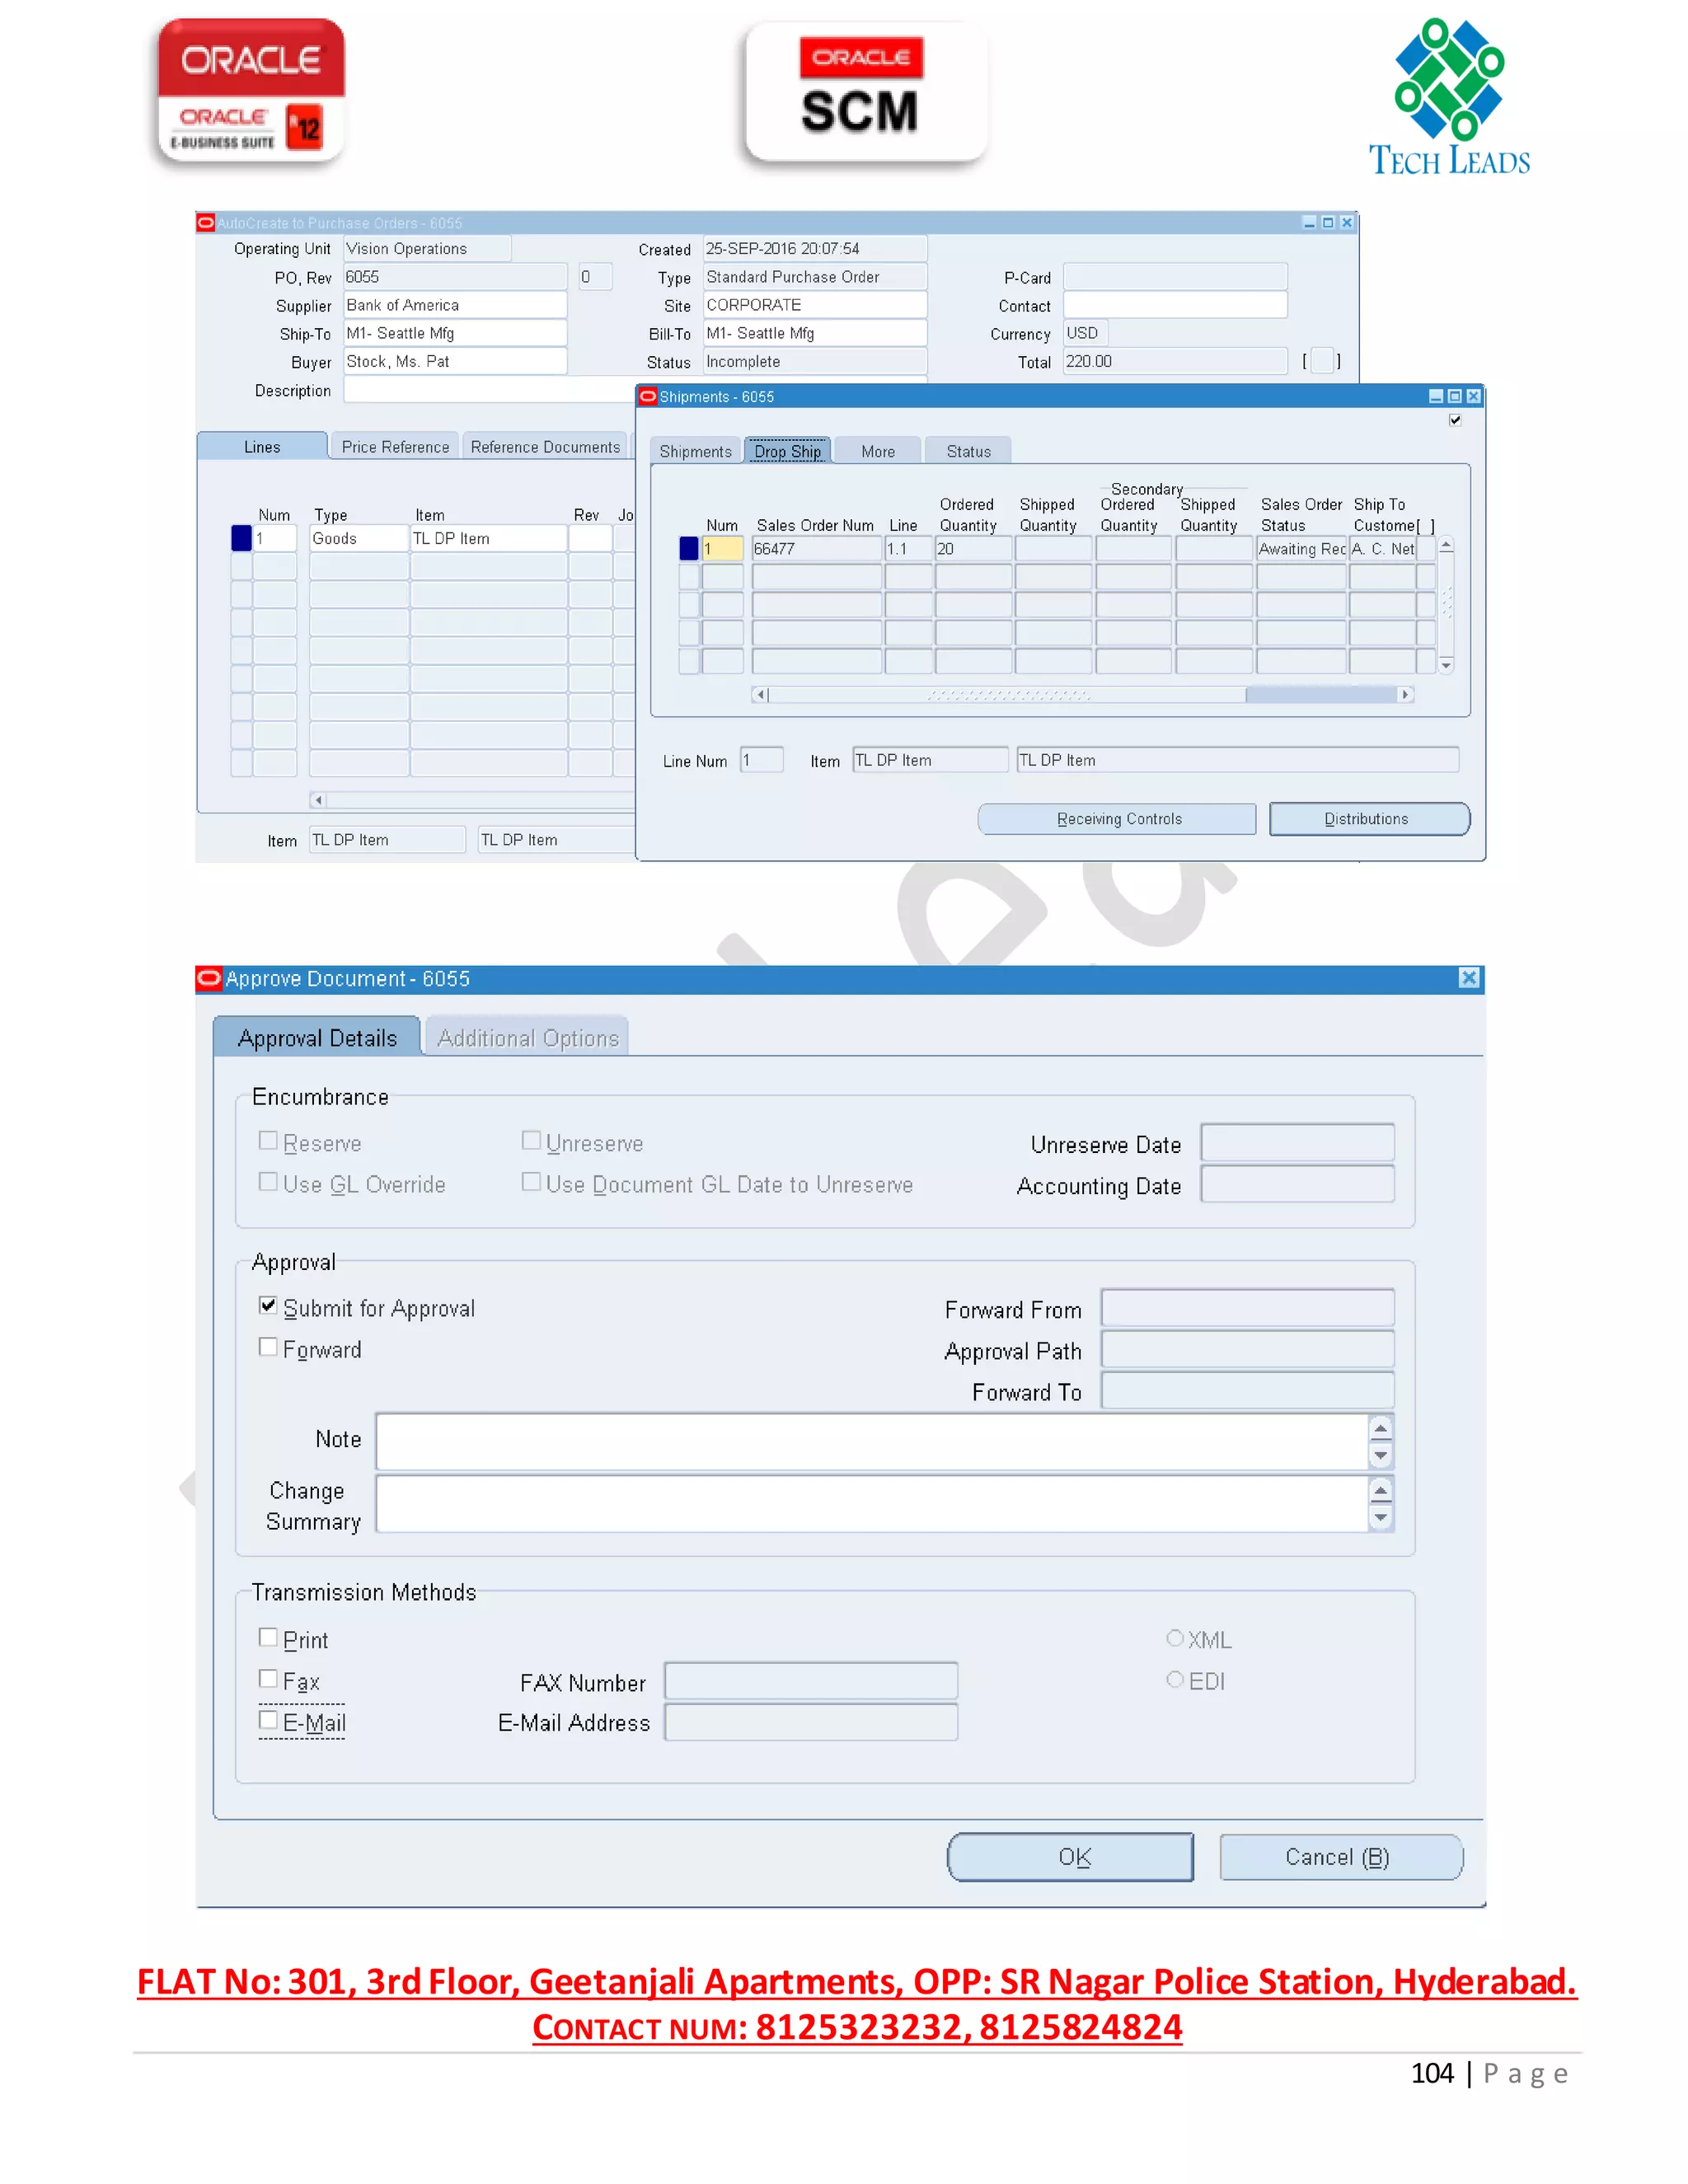Viewport: 1688px width, 2184px height.
Task: Maximize the Shipments 6055 window
Action: [x=1455, y=397]
